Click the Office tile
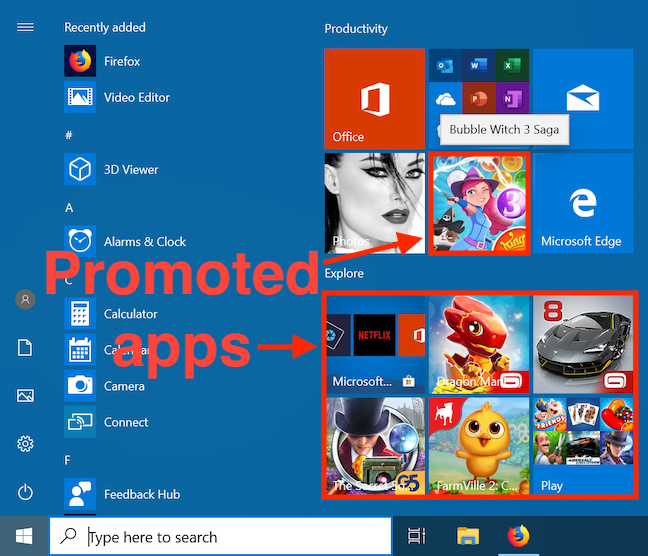The height and width of the screenshot is (556, 648). (374, 98)
